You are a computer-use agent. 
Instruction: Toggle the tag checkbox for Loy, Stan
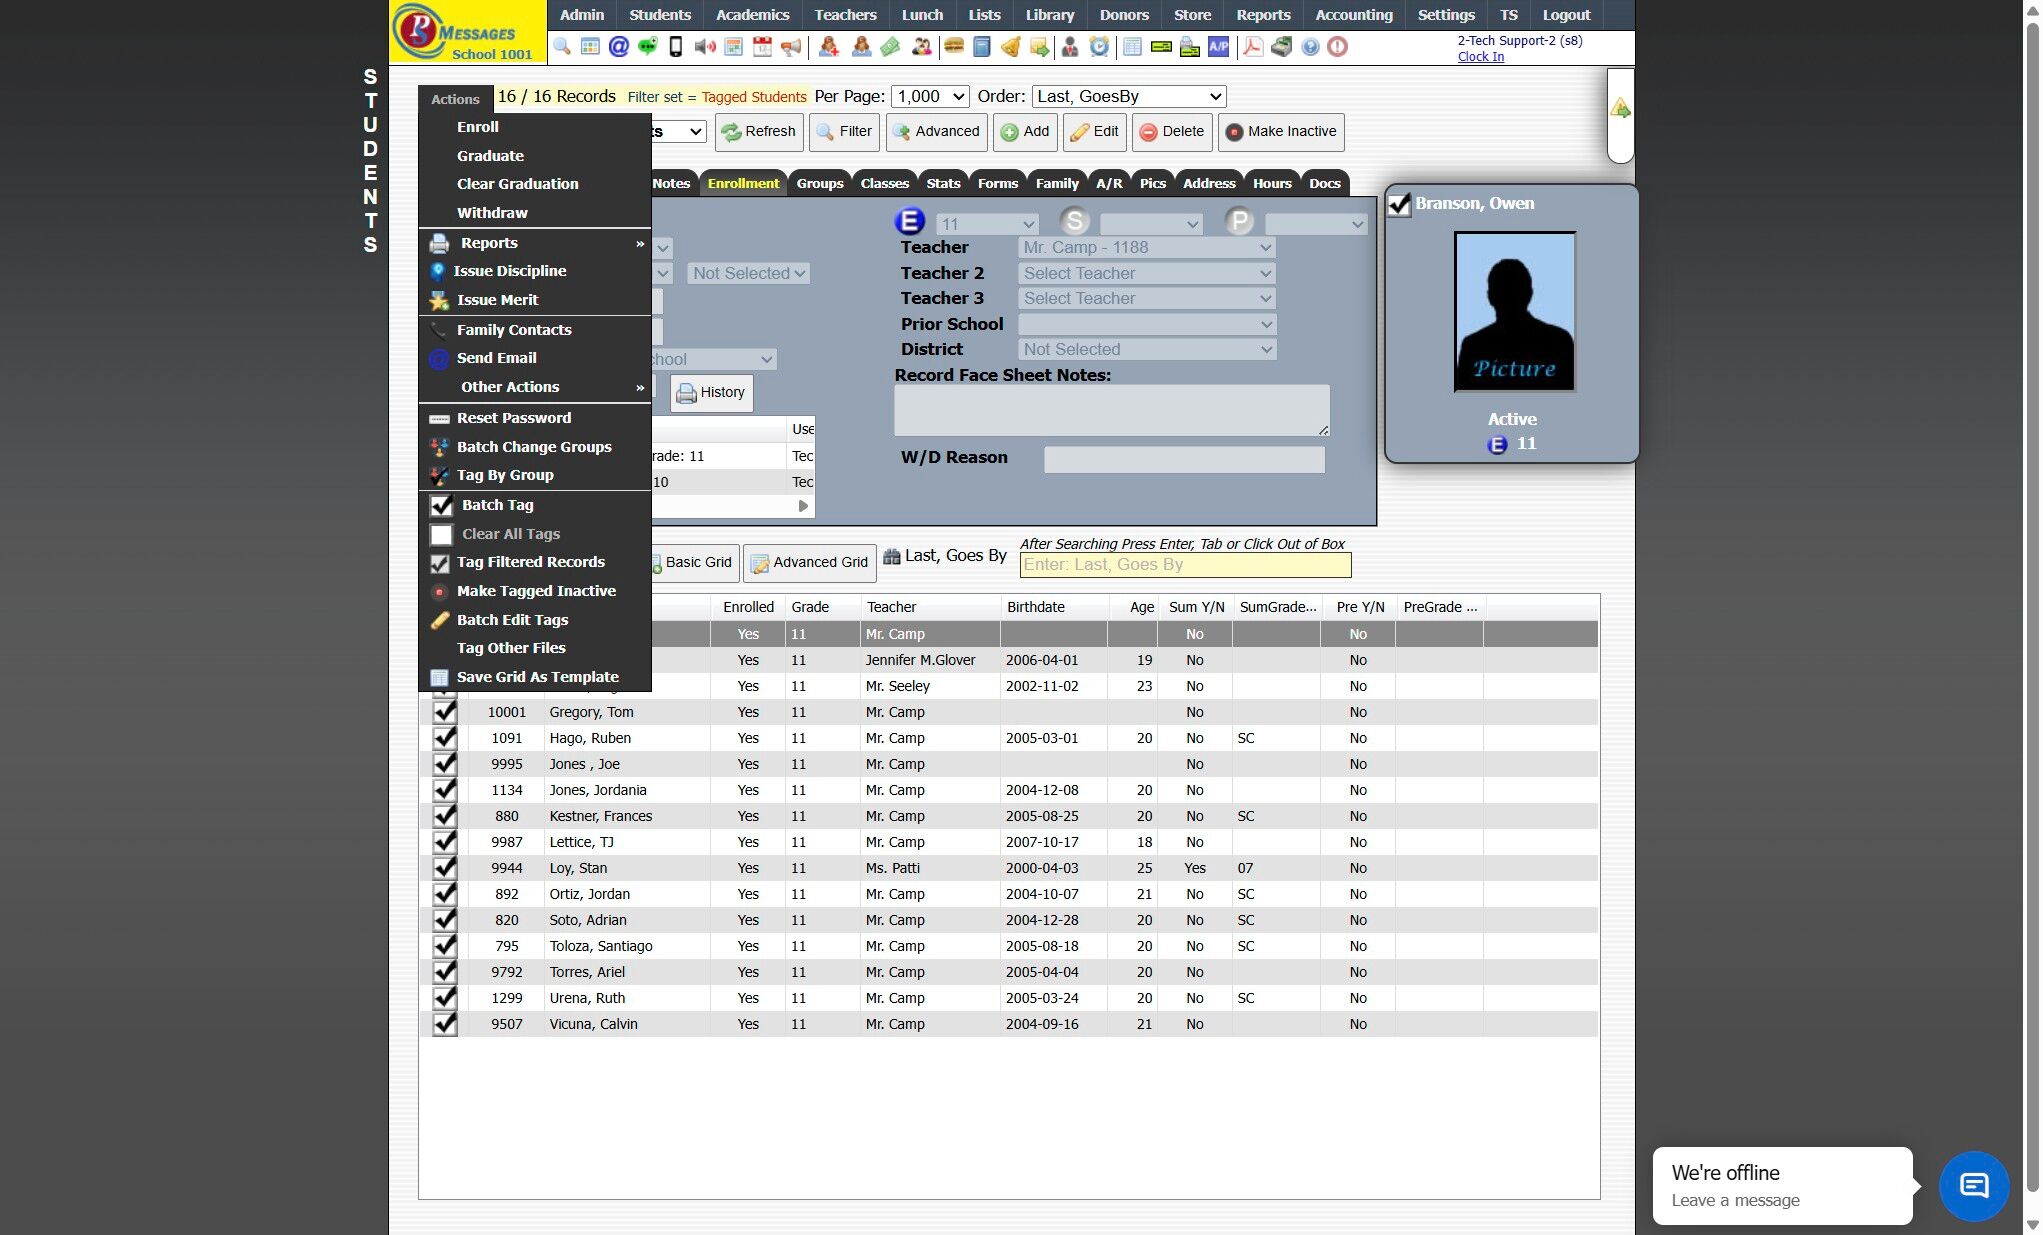pyautogui.click(x=444, y=868)
